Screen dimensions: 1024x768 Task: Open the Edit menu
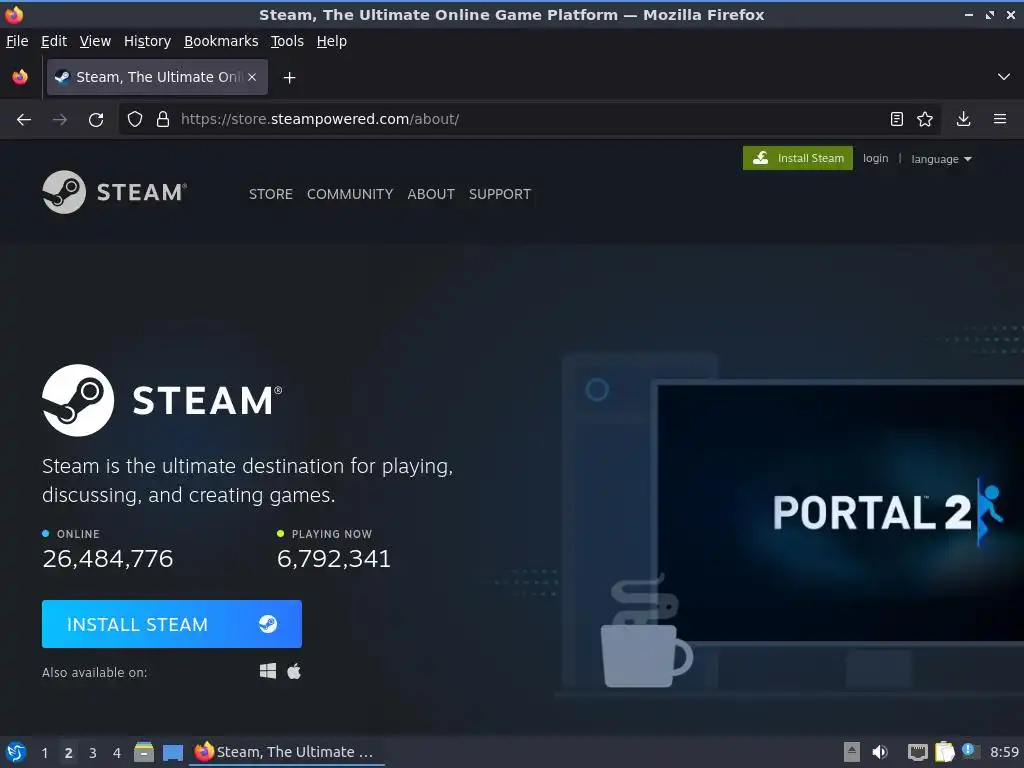pyautogui.click(x=54, y=41)
